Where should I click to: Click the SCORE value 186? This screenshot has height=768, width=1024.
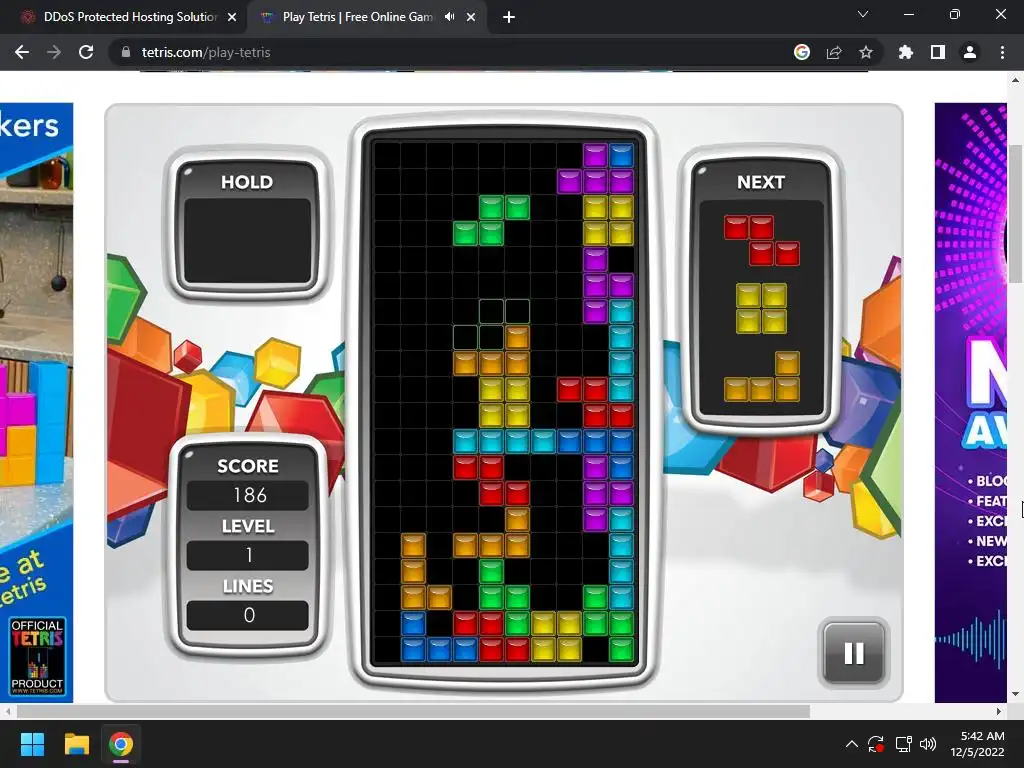click(x=248, y=495)
